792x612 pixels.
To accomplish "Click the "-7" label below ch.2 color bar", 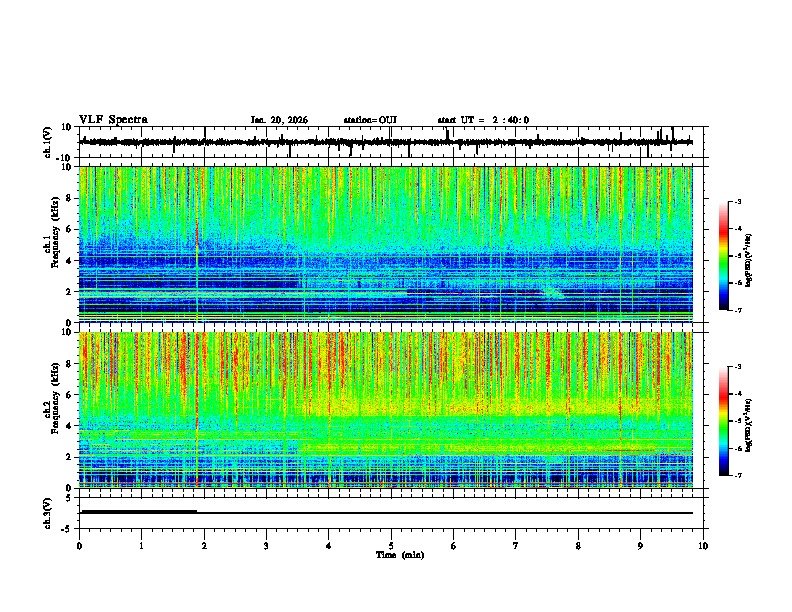I will click(737, 475).
